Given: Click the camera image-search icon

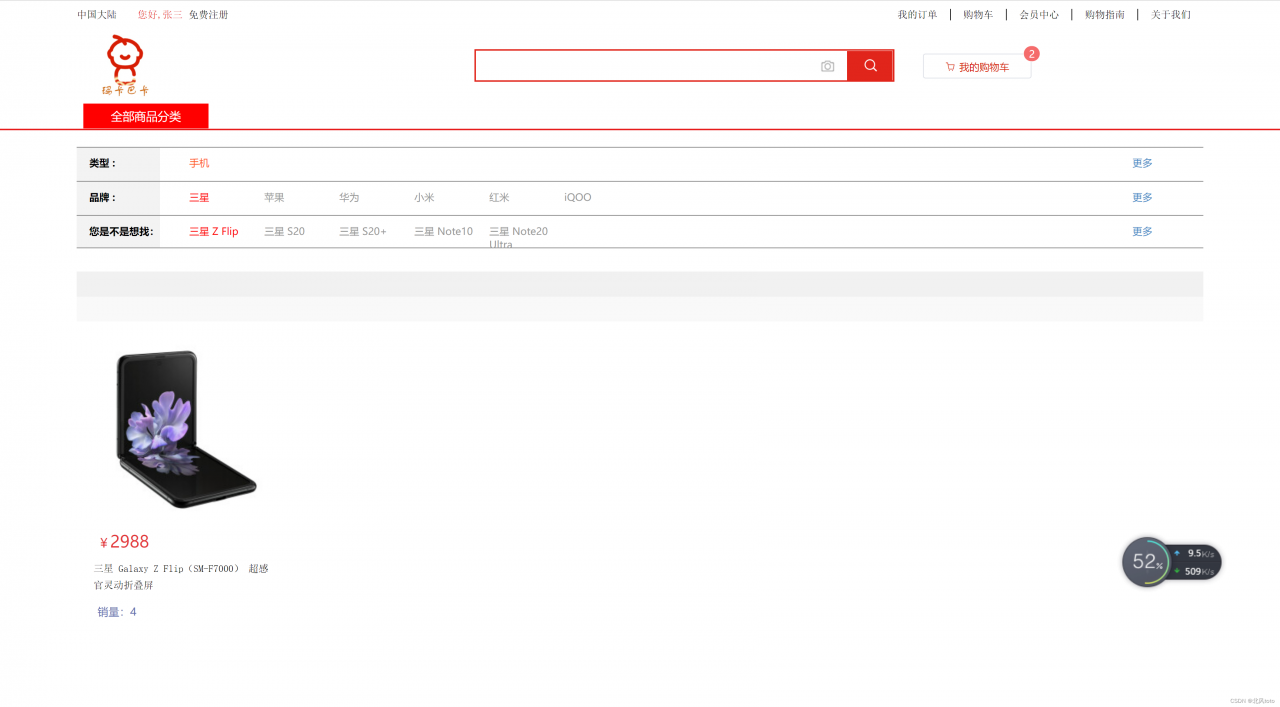Looking at the screenshot, I should point(827,66).
